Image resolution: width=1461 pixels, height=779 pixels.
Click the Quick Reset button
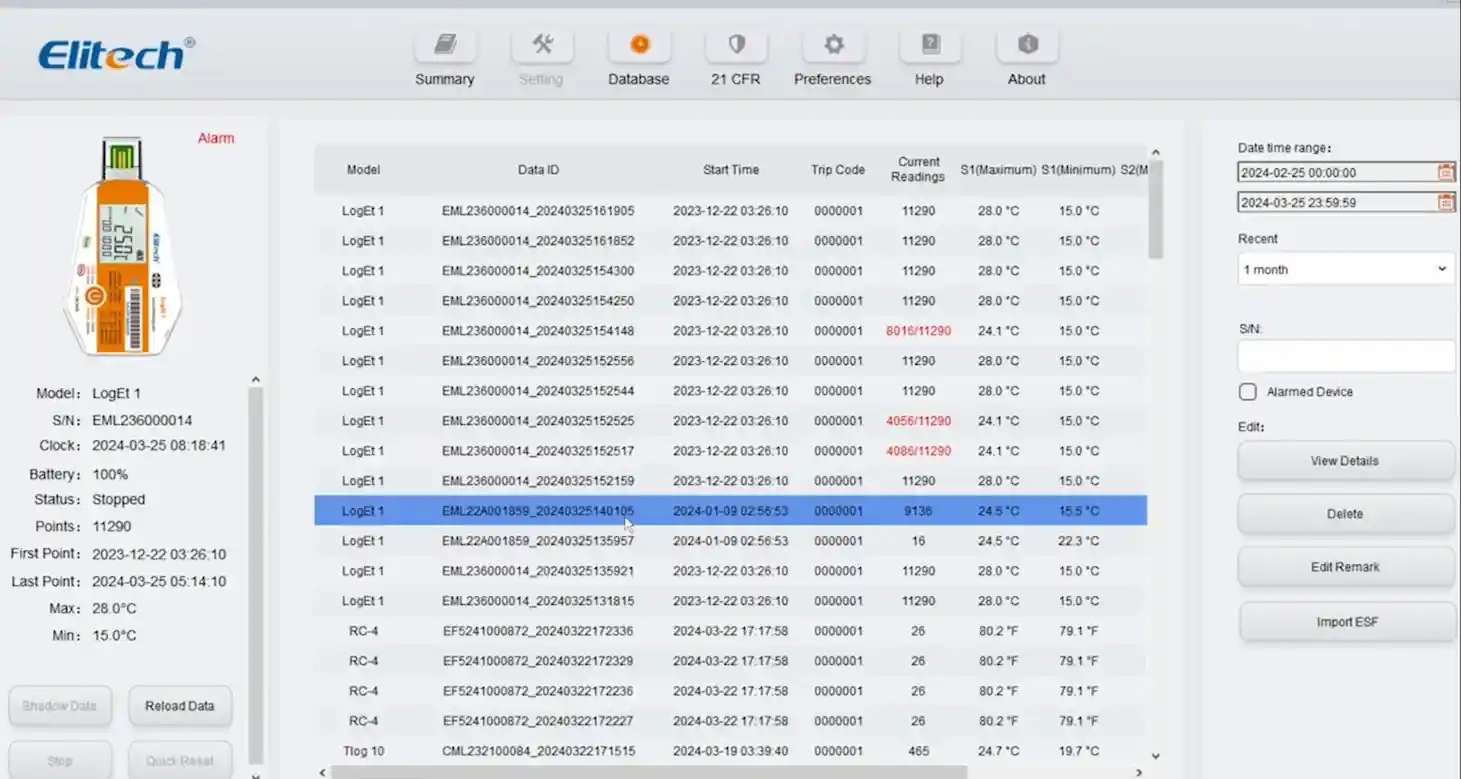pos(180,761)
